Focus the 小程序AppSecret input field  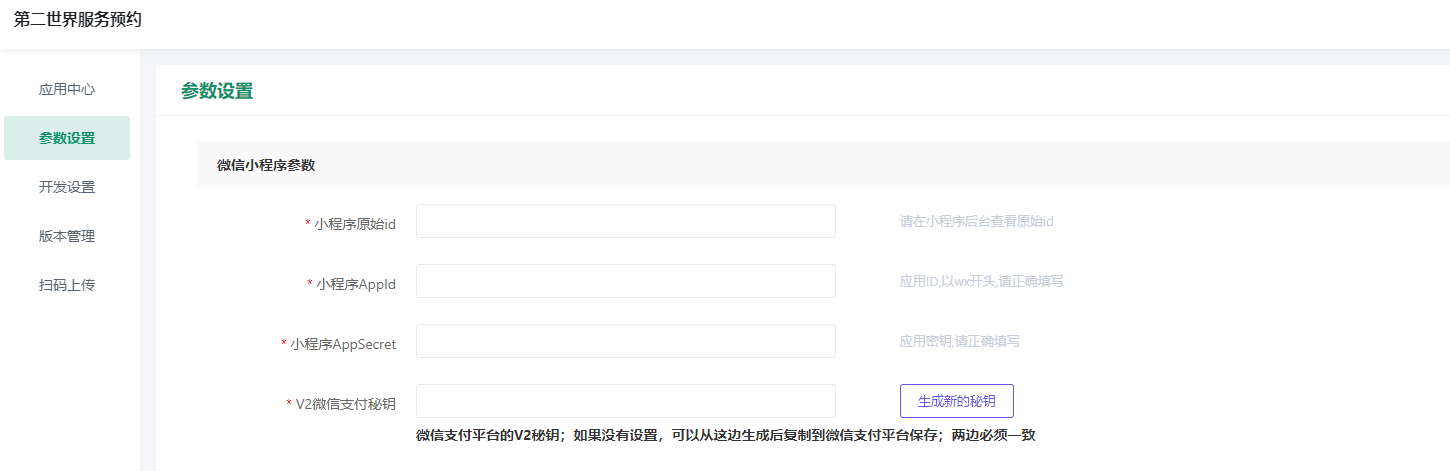pyautogui.click(x=626, y=341)
